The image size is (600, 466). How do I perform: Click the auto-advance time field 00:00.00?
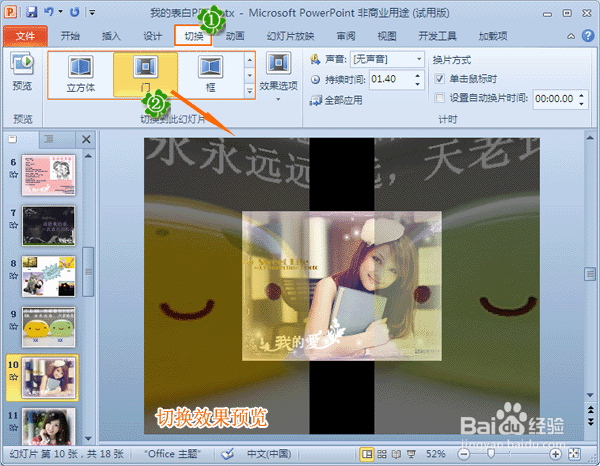click(555, 99)
